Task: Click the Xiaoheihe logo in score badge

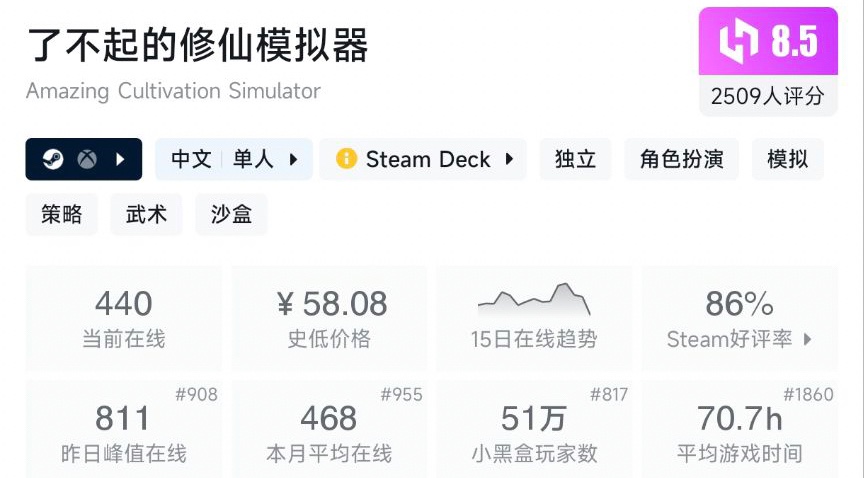Action: click(739, 42)
